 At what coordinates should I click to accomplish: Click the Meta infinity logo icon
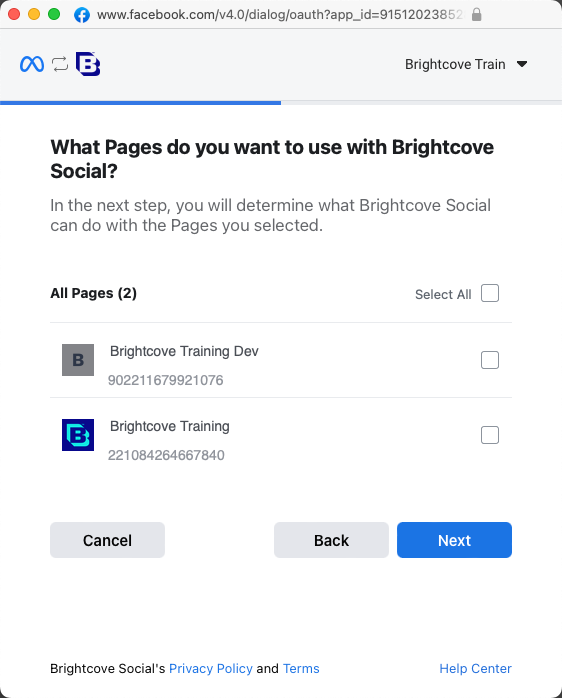coord(32,64)
